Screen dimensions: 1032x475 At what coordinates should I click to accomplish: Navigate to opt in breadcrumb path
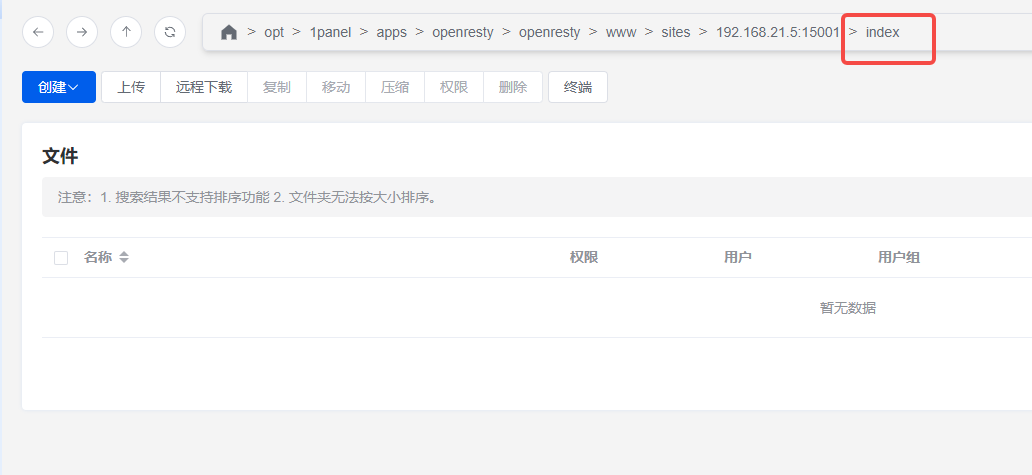(x=274, y=32)
